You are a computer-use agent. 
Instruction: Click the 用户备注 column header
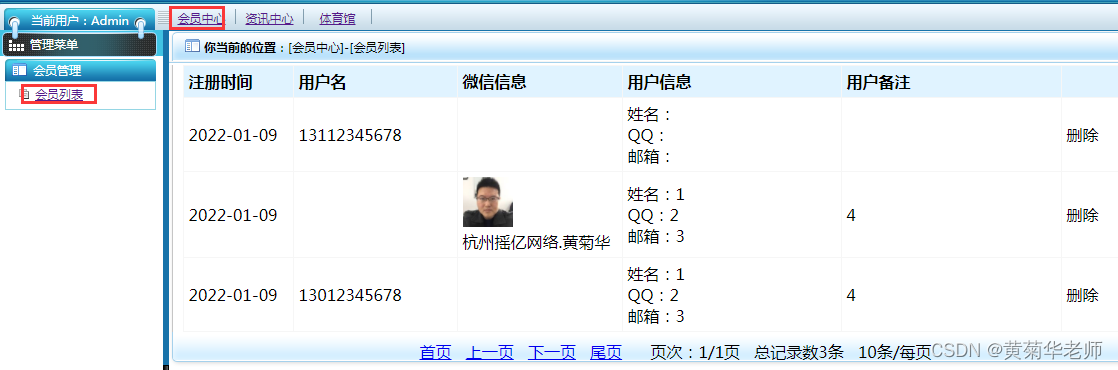pyautogui.click(x=878, y=82)
